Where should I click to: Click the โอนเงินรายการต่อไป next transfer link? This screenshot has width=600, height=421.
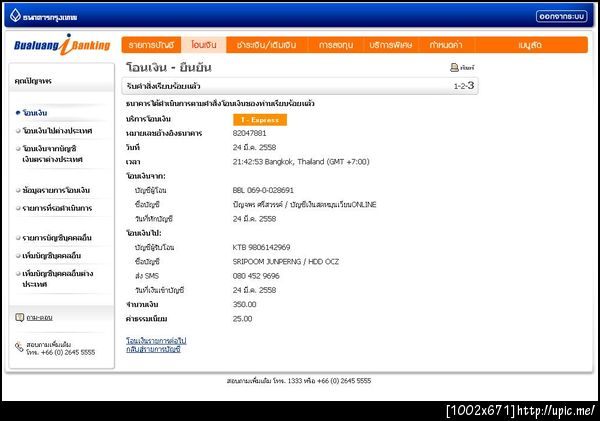pyautogui.click(x=156, y=340)
